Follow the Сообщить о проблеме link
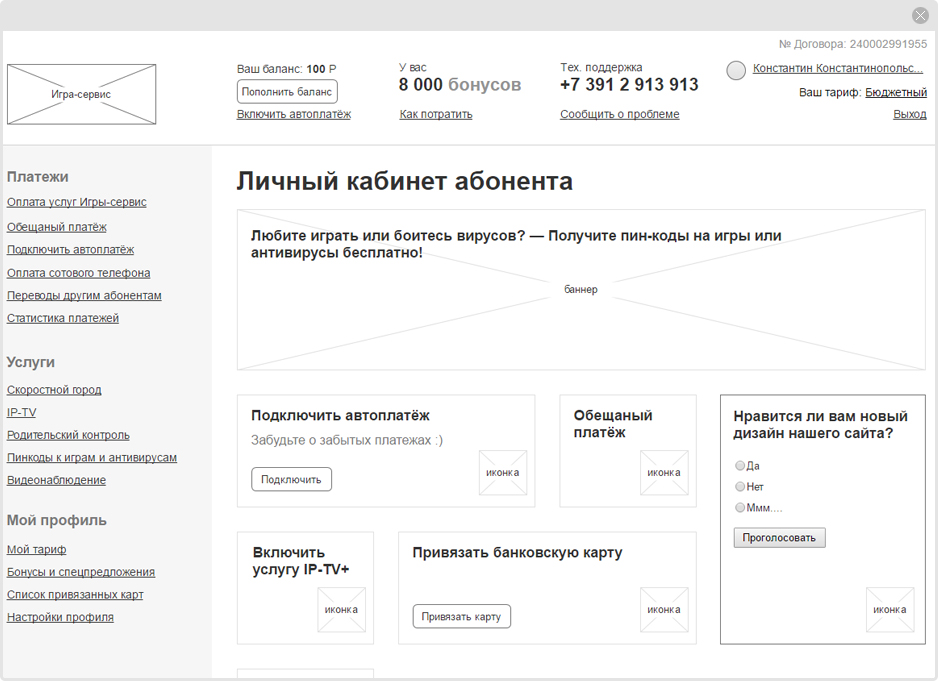The image size is (938, 681). [x=619, y=115]
